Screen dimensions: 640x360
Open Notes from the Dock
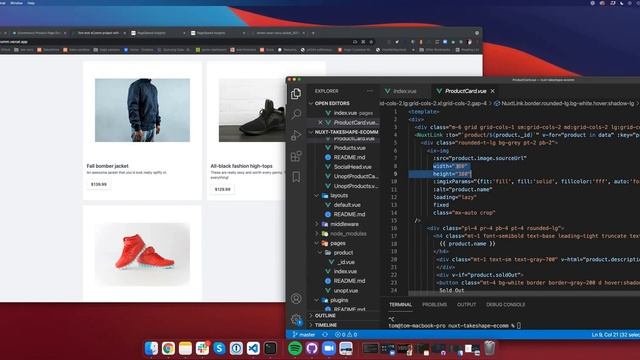(x=185, y=349)
